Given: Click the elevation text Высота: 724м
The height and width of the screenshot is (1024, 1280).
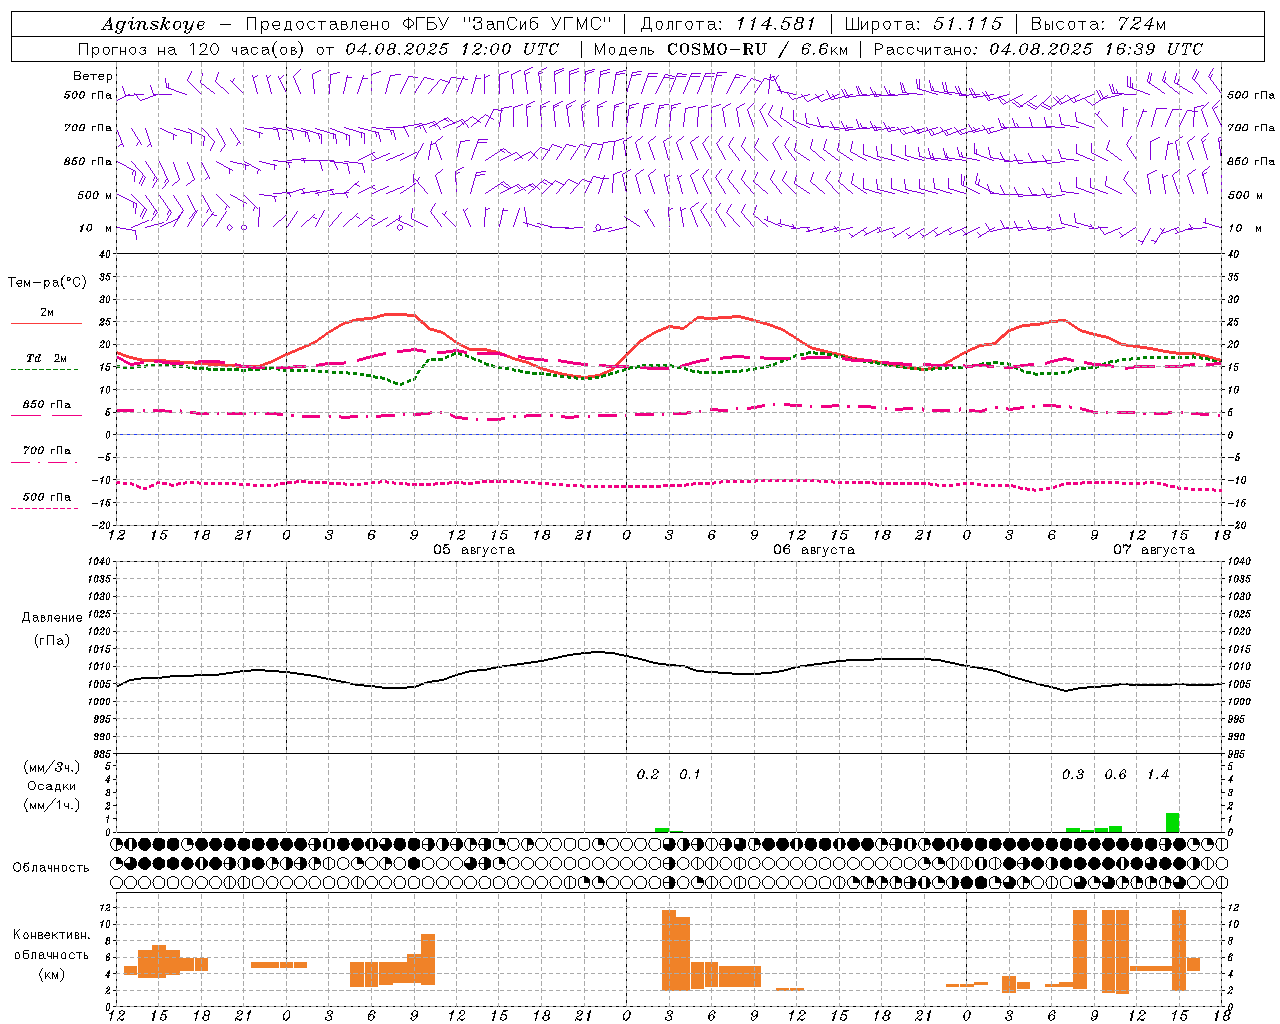Looking at the screenshot, I should click(1098, 24).
